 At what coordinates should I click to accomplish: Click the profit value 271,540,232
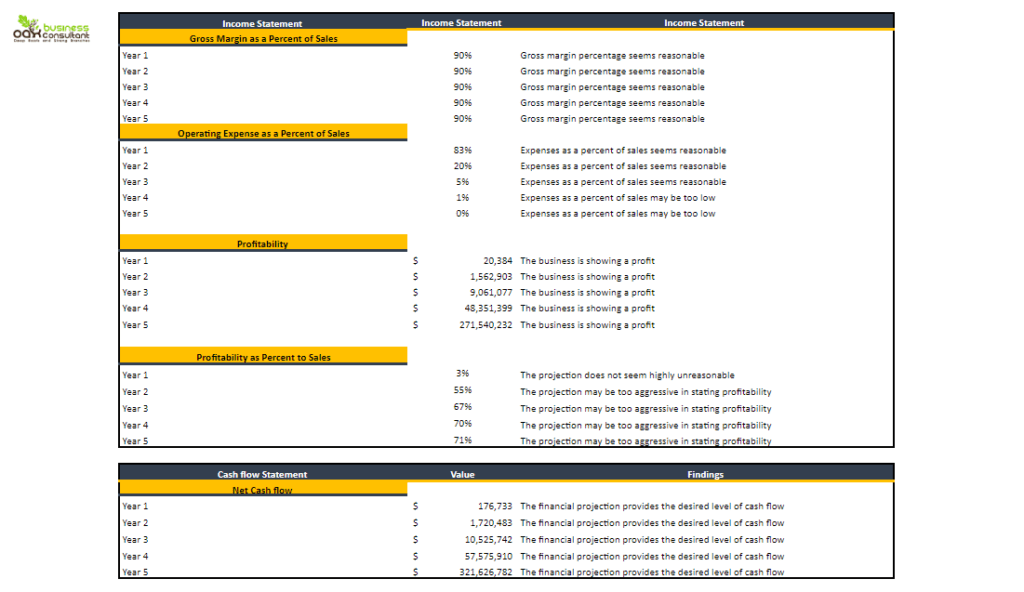click(486, 325)
